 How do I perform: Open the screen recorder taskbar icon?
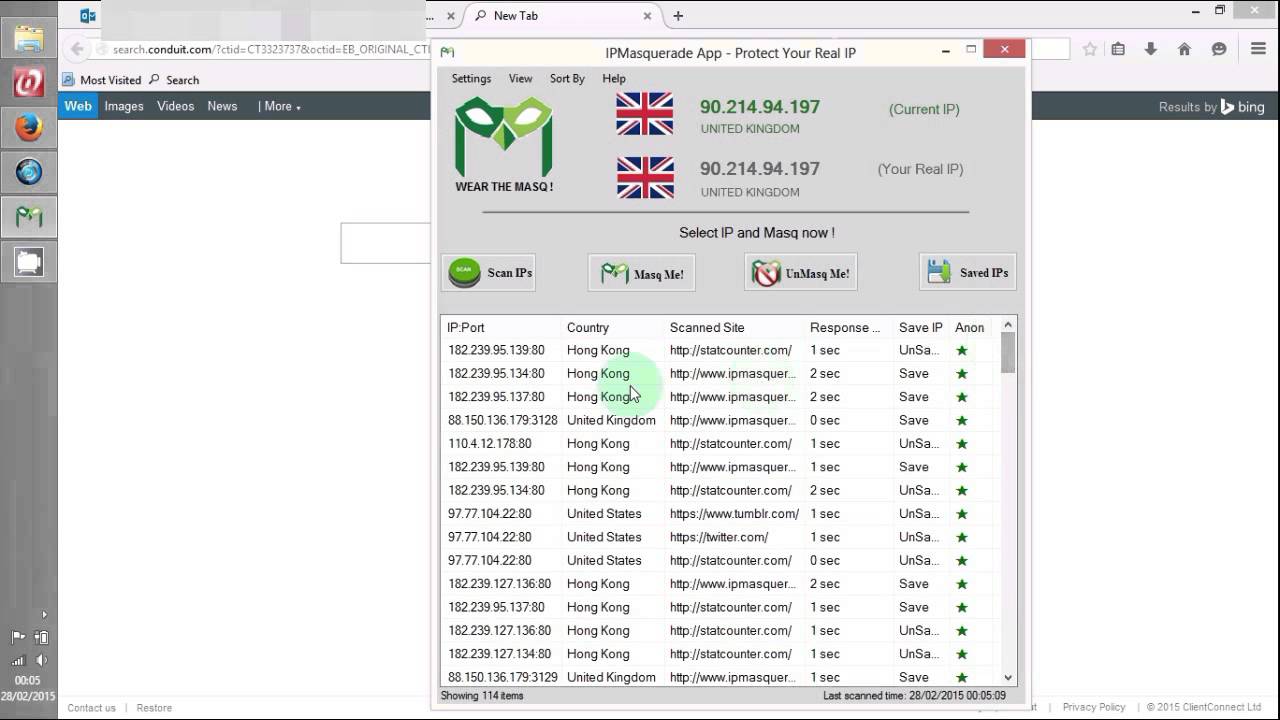click(29, 262)
